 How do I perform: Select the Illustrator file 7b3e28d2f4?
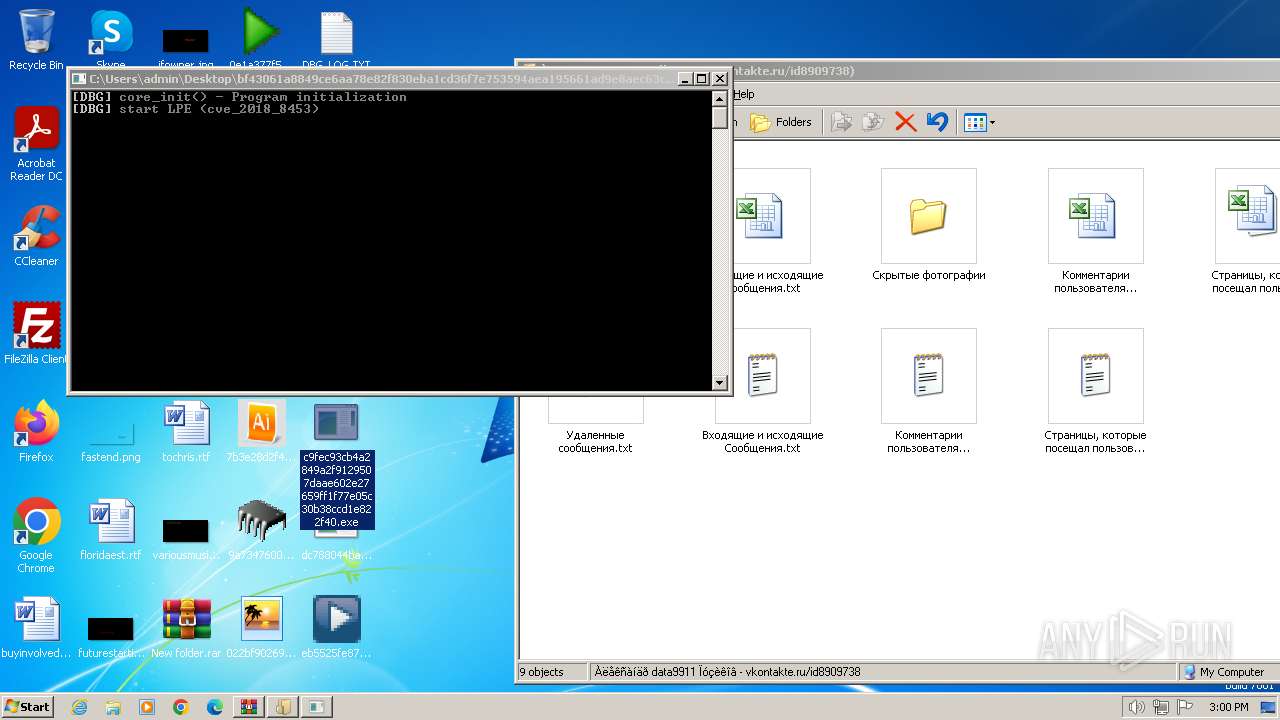coord(261,431)
